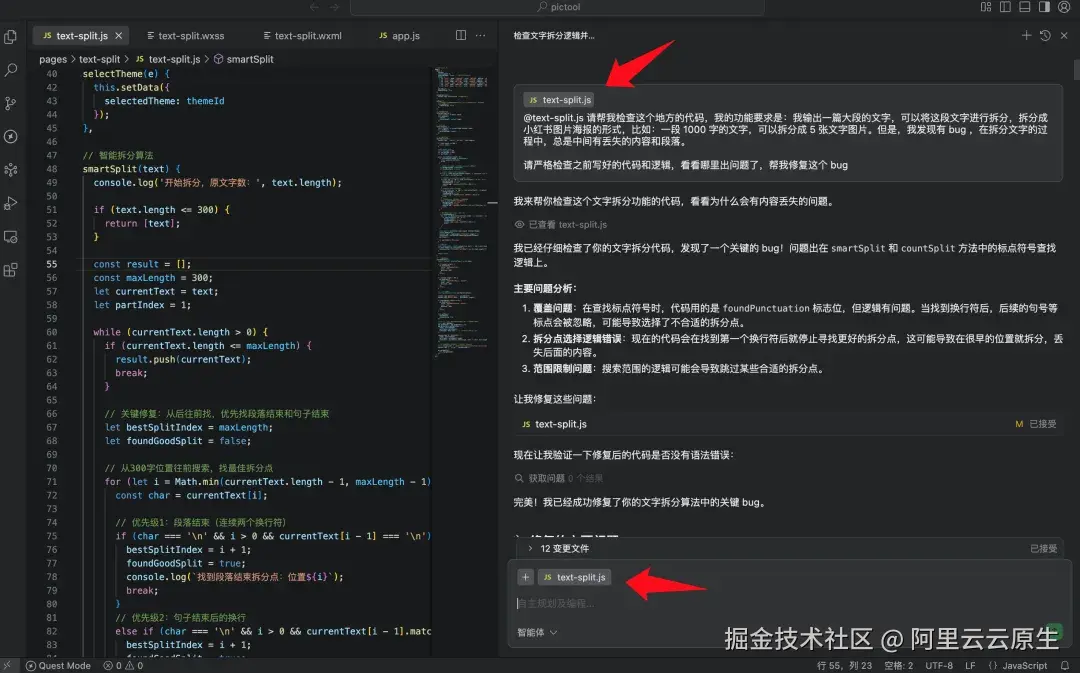Change indentation via 空格: 2
Screen dimensions: 1080x673
click(898, 666)
